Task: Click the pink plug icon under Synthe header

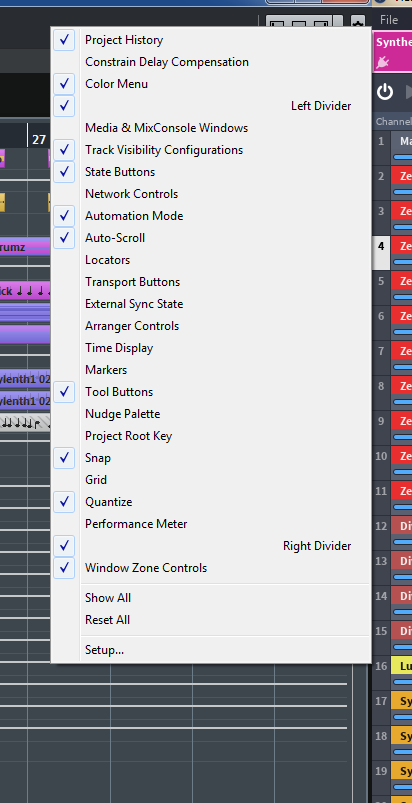Action: pos(383,62)
